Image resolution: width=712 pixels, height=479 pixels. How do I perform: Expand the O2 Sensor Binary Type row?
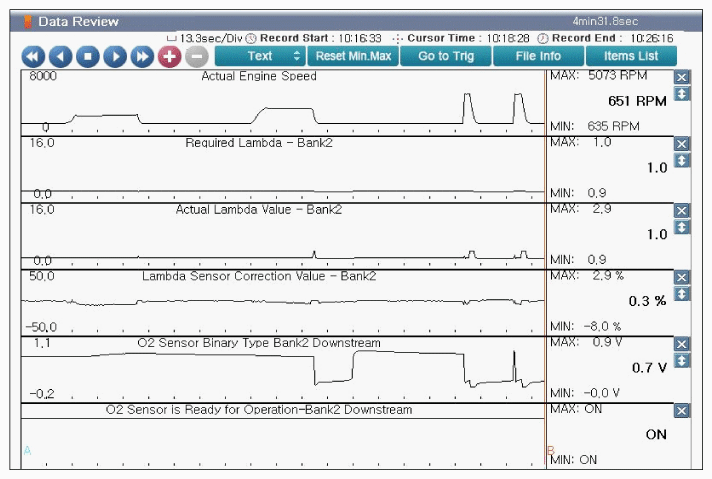[x=682, y=360]
